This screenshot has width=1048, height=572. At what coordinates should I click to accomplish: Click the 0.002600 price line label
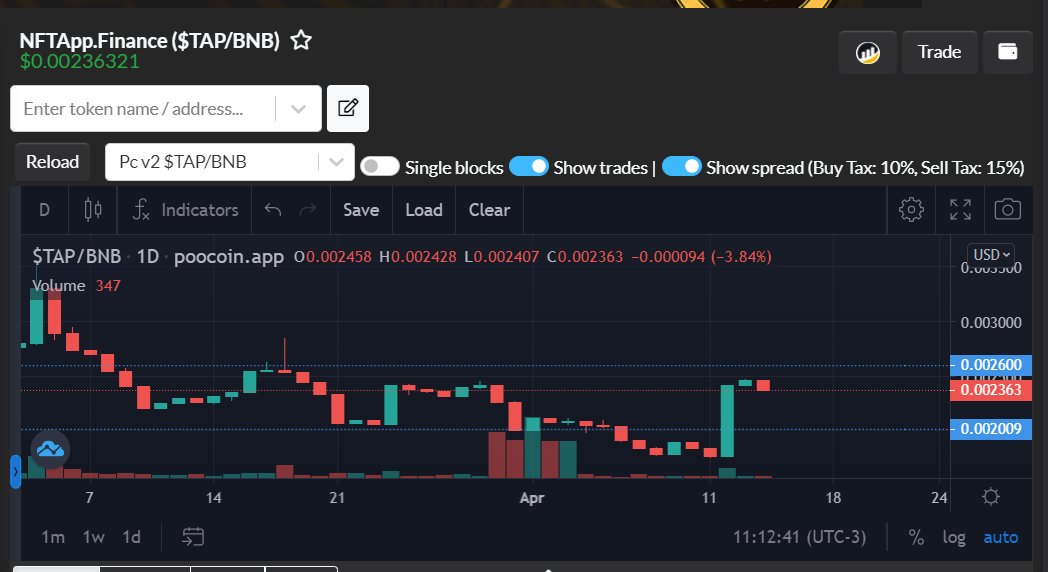click(x=991, y=365)
